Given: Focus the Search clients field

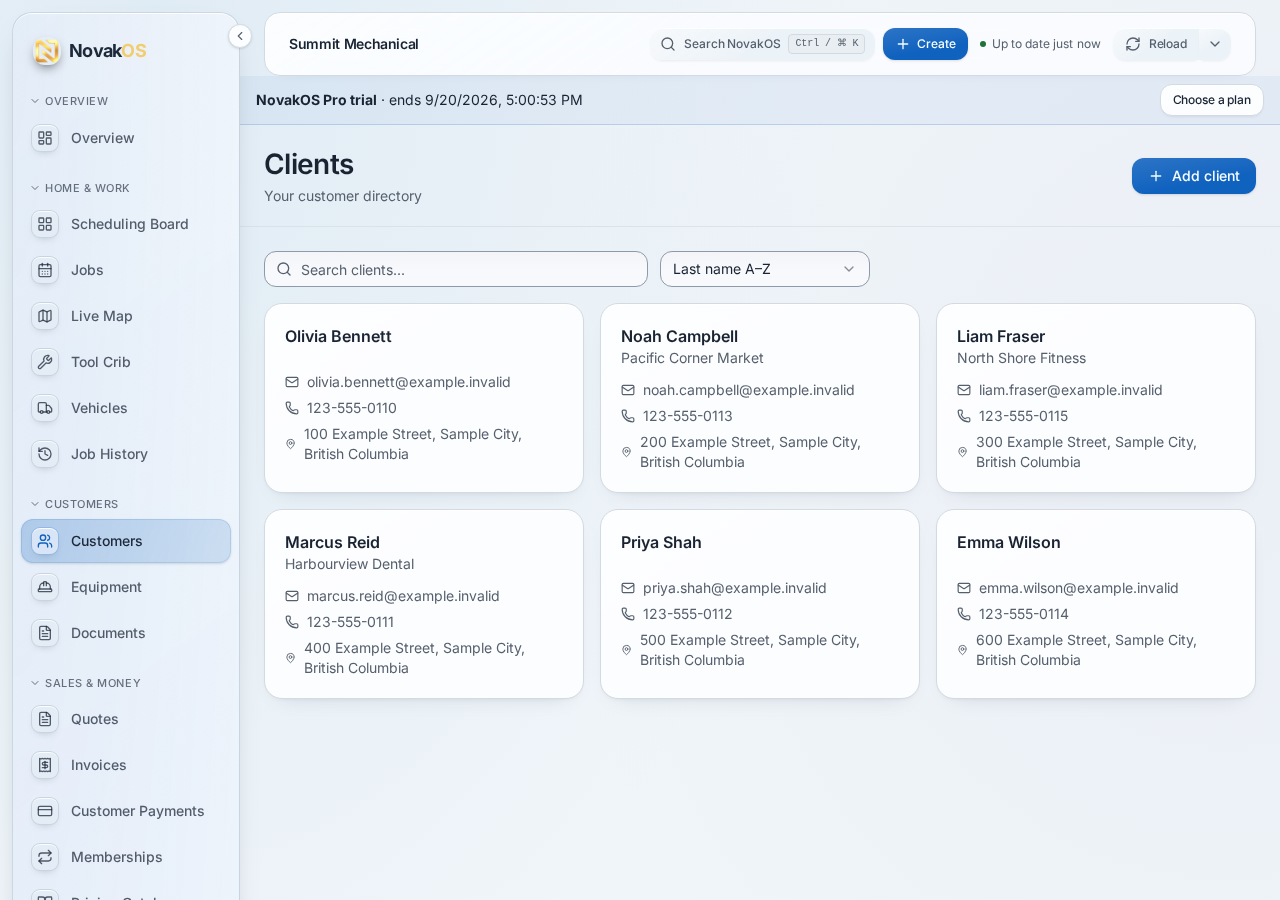Looking at the screenshot, I should click(456, 269).
